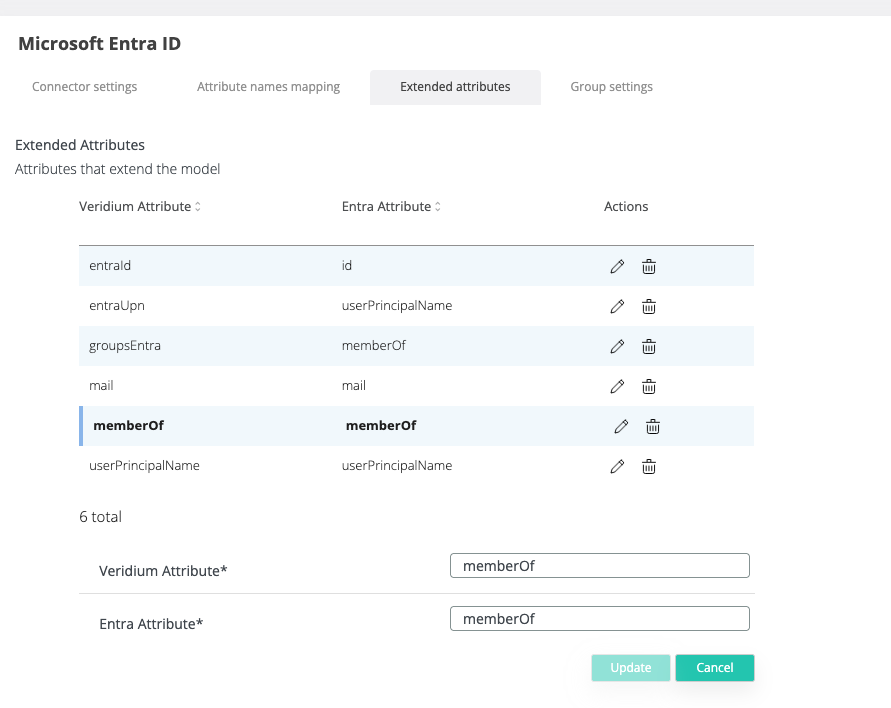Image resolution: width=891 pixels, height=708 pixels.
Task: Select the Extended attributes tab
Action: [455, 87]
